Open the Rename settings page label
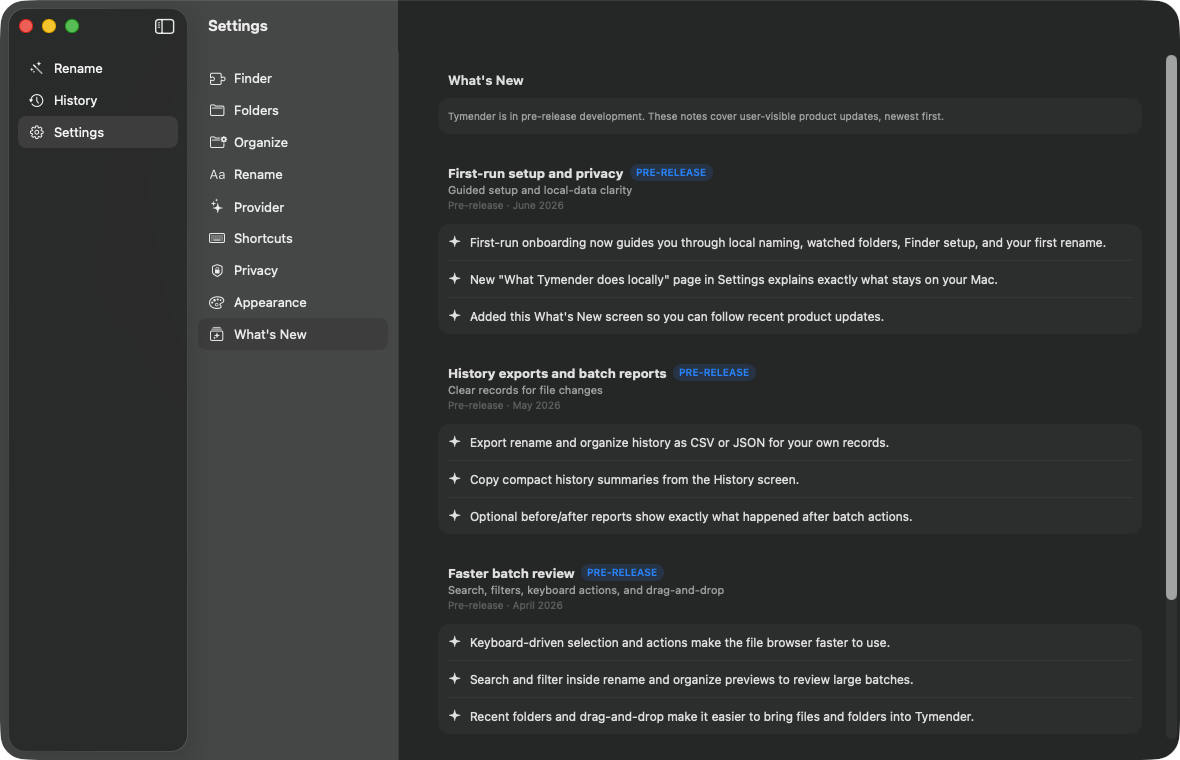Screen dimensions: 1180x760 pyautogui.click(x=258, y=175)
